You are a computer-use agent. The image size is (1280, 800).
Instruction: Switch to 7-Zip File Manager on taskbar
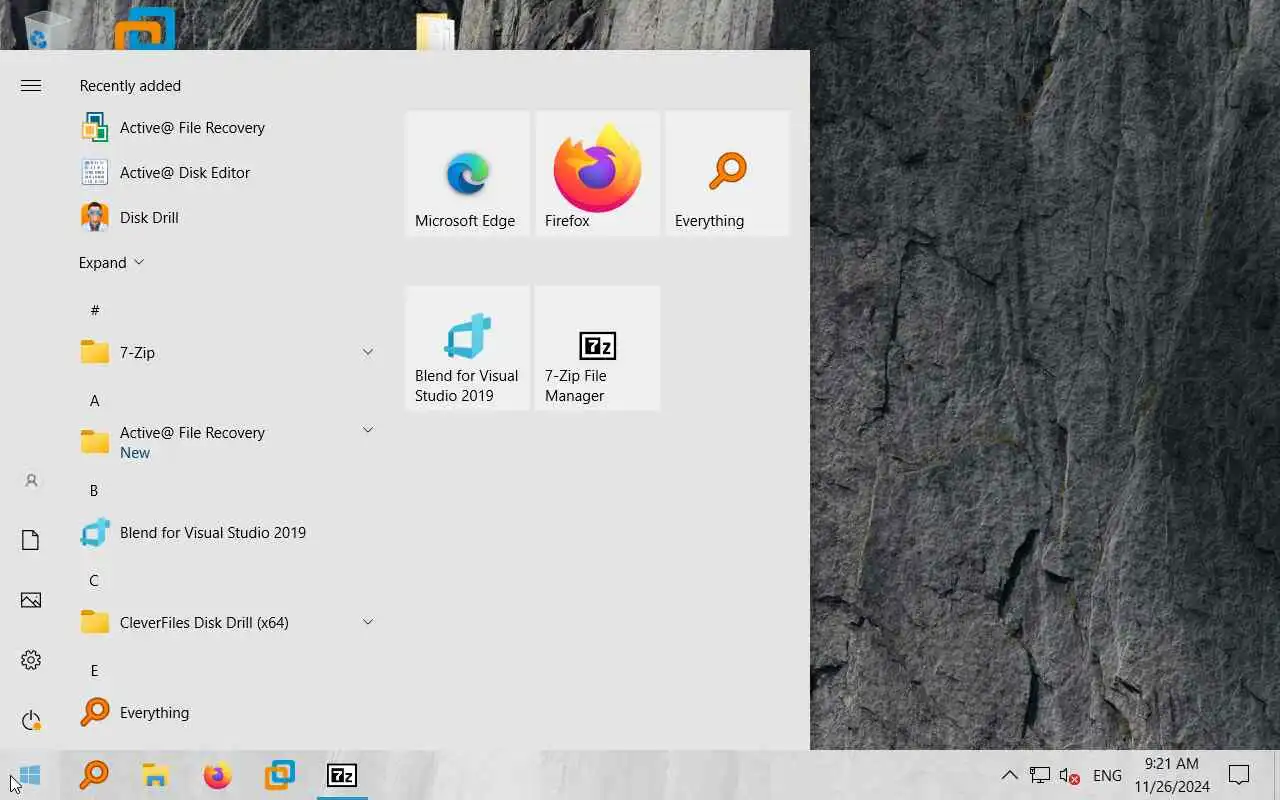tap(342, 775)
